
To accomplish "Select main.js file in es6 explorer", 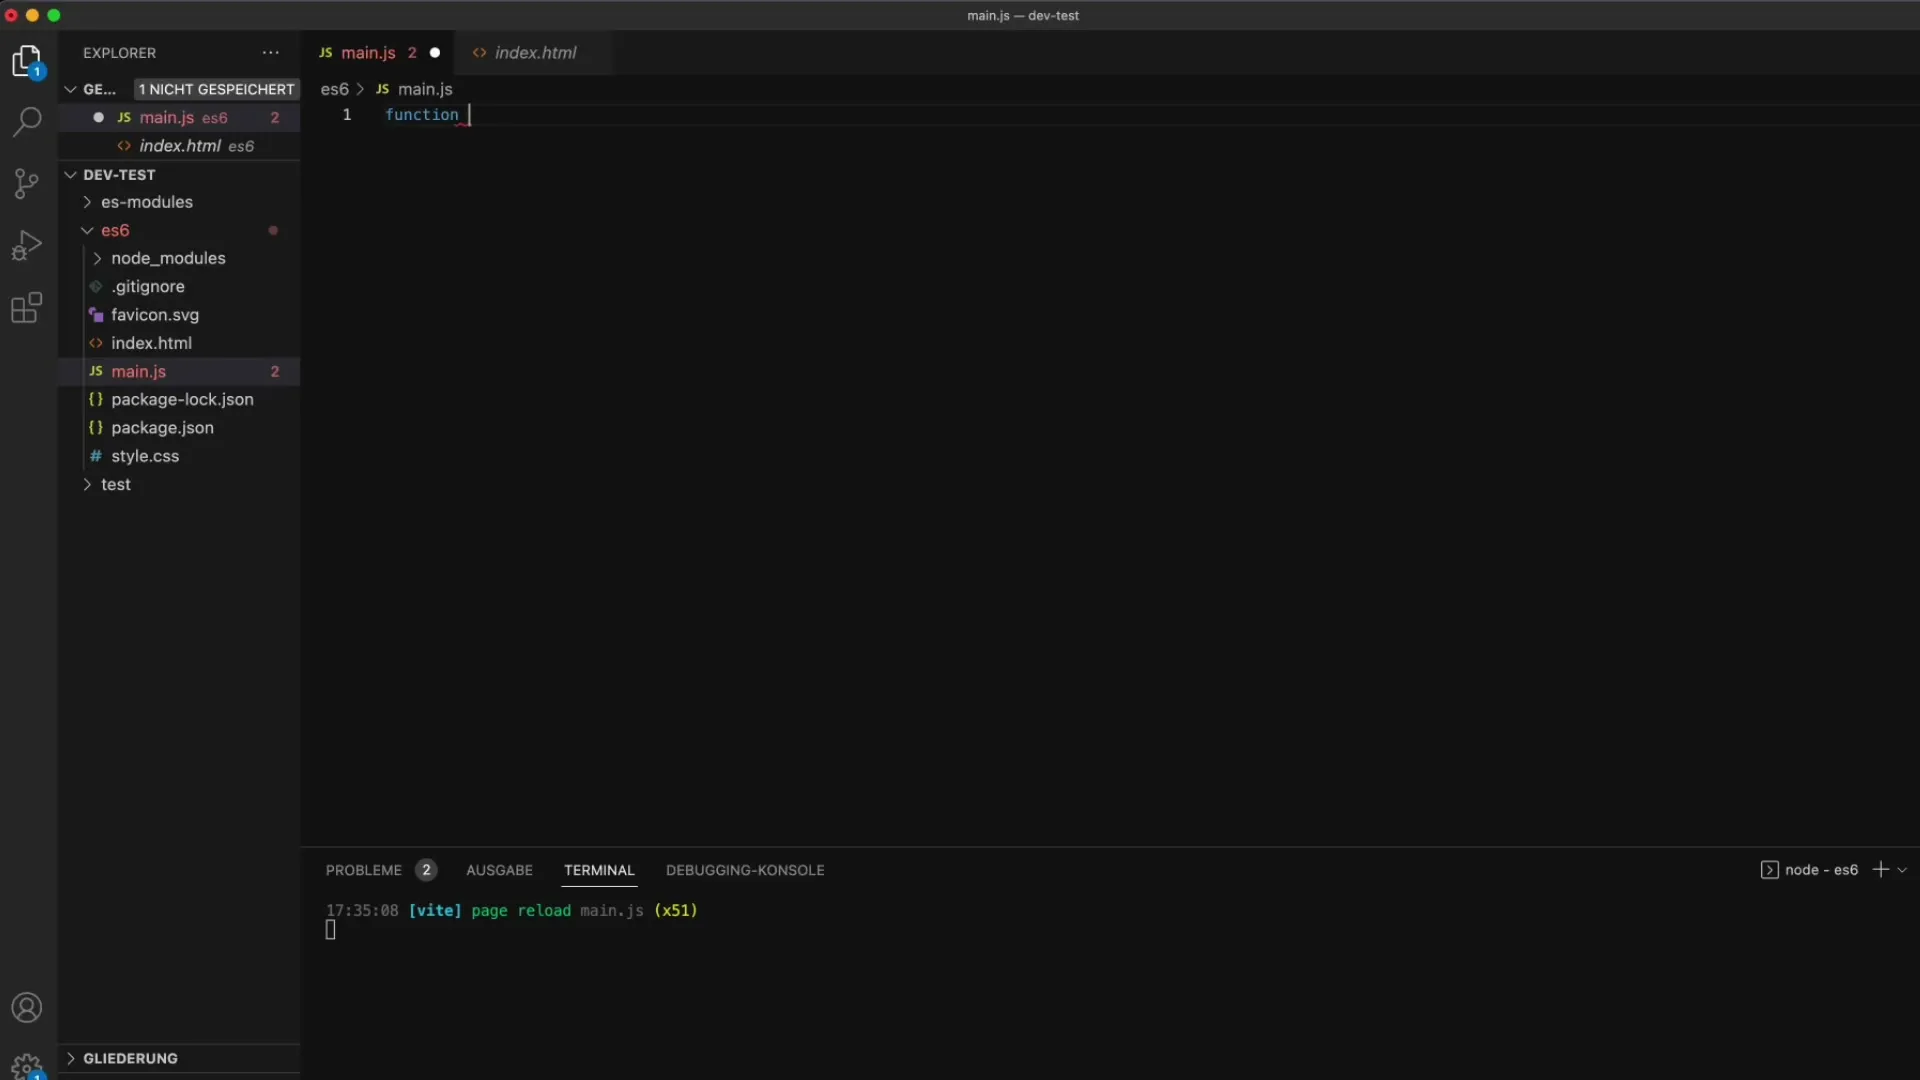I will click(x=140, y=371).
